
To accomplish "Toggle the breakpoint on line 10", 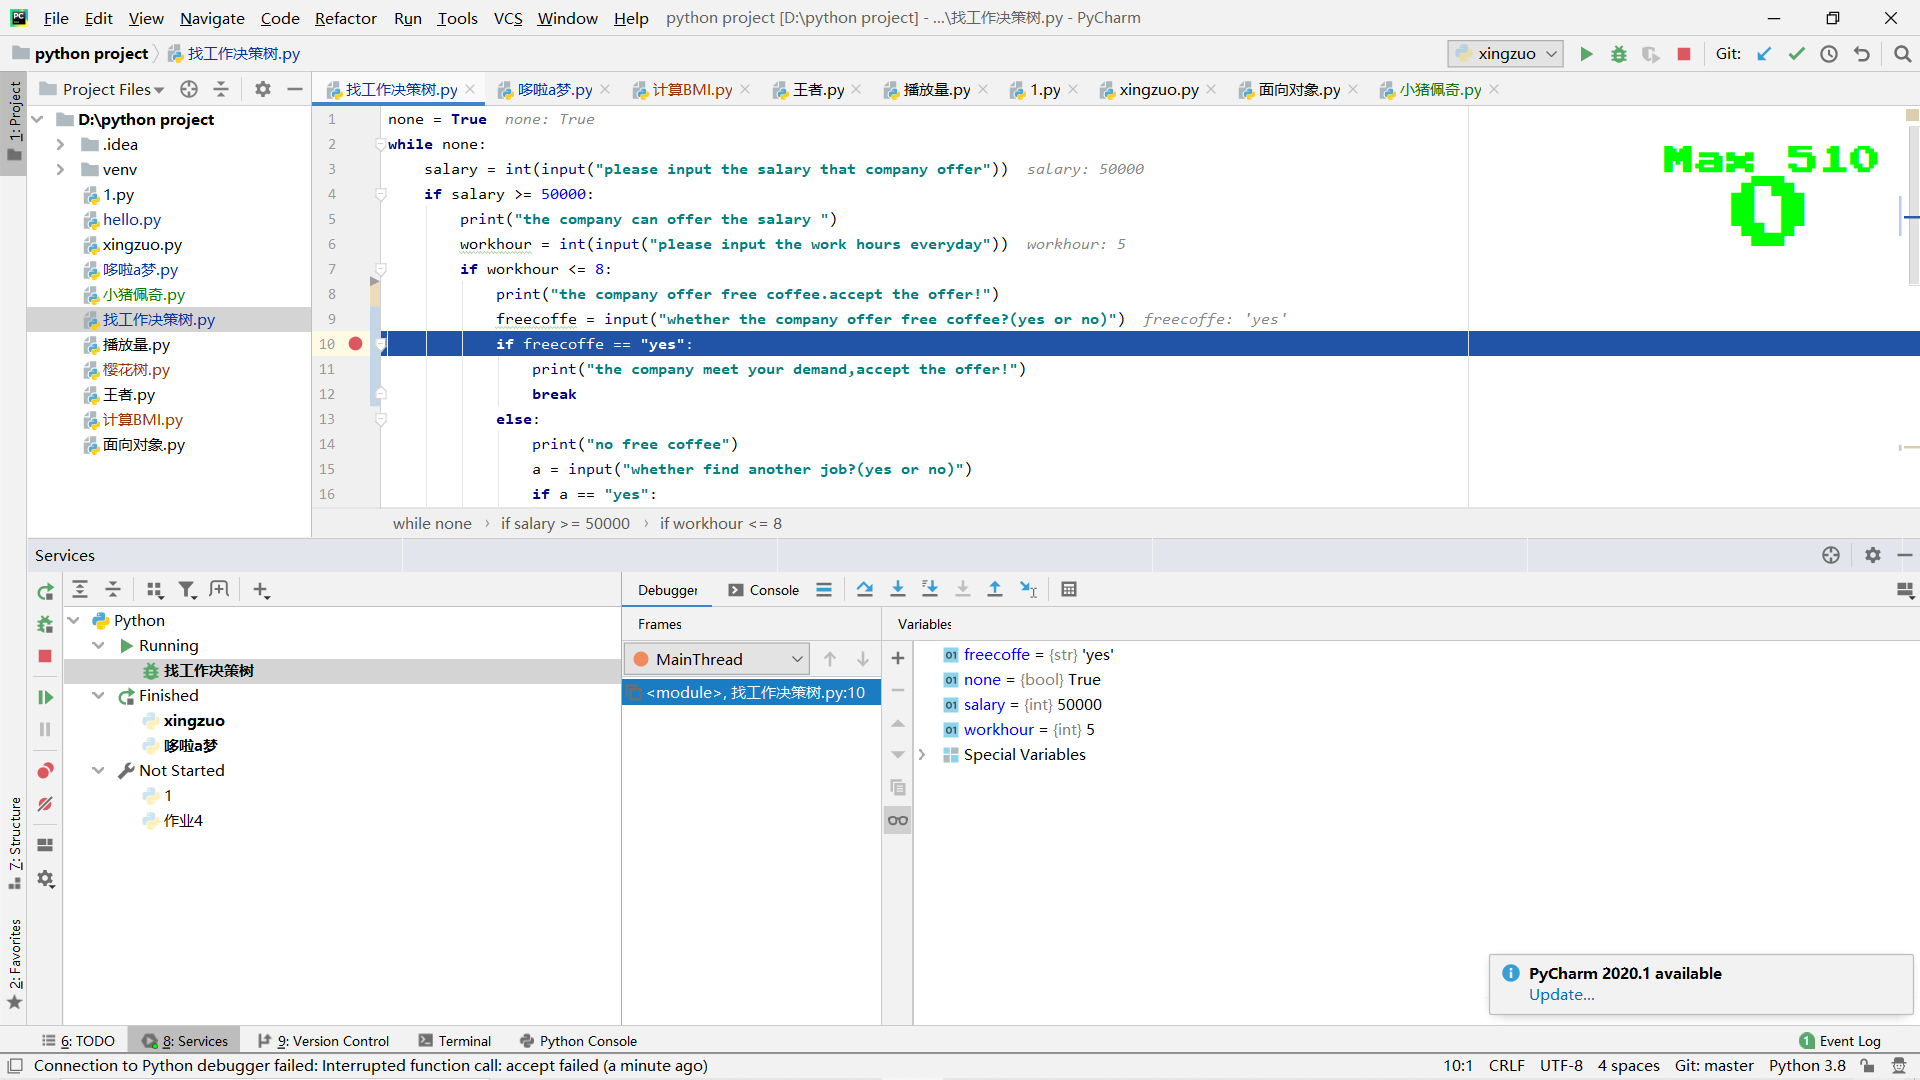I will tap(355, 344).
